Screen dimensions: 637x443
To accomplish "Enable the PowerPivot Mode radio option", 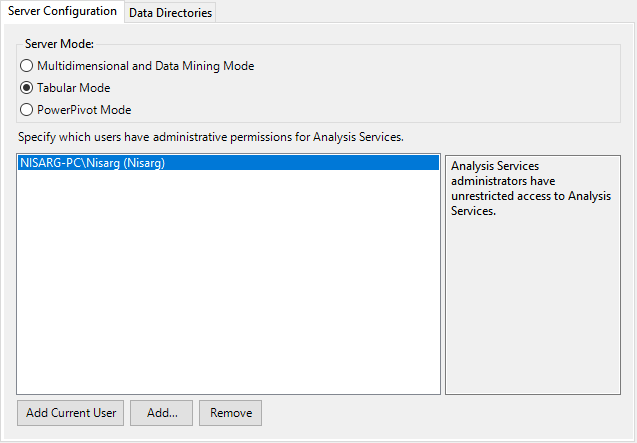I will (27, 110).
